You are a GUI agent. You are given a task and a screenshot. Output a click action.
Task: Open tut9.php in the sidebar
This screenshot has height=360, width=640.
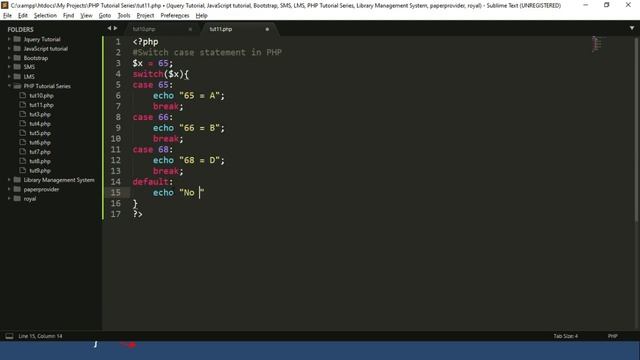coord(40,171)
